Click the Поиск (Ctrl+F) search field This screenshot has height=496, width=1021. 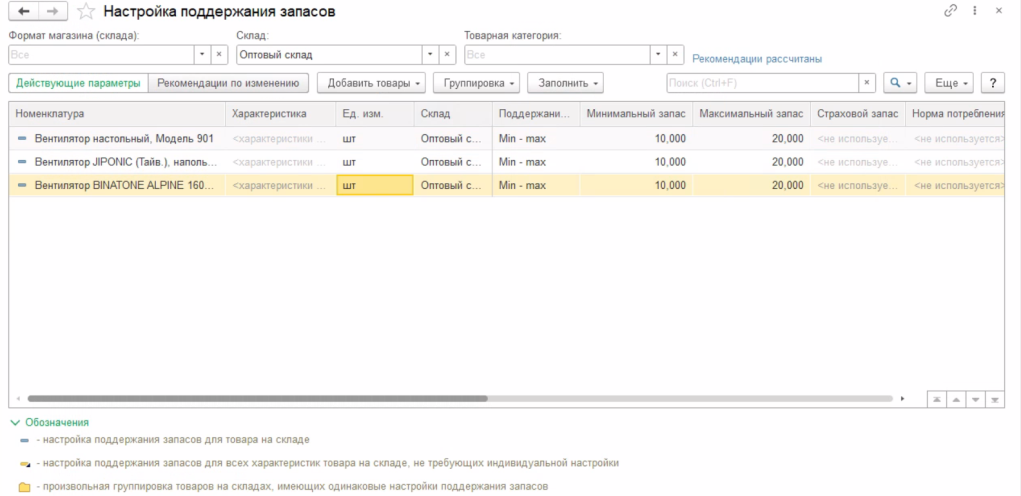tap(762, 83)
